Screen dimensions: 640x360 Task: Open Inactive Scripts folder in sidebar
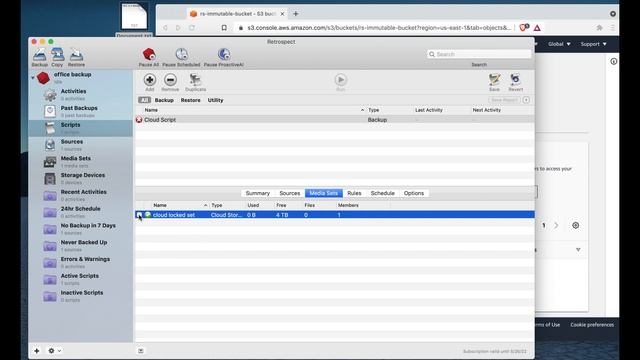coord(81,296)
